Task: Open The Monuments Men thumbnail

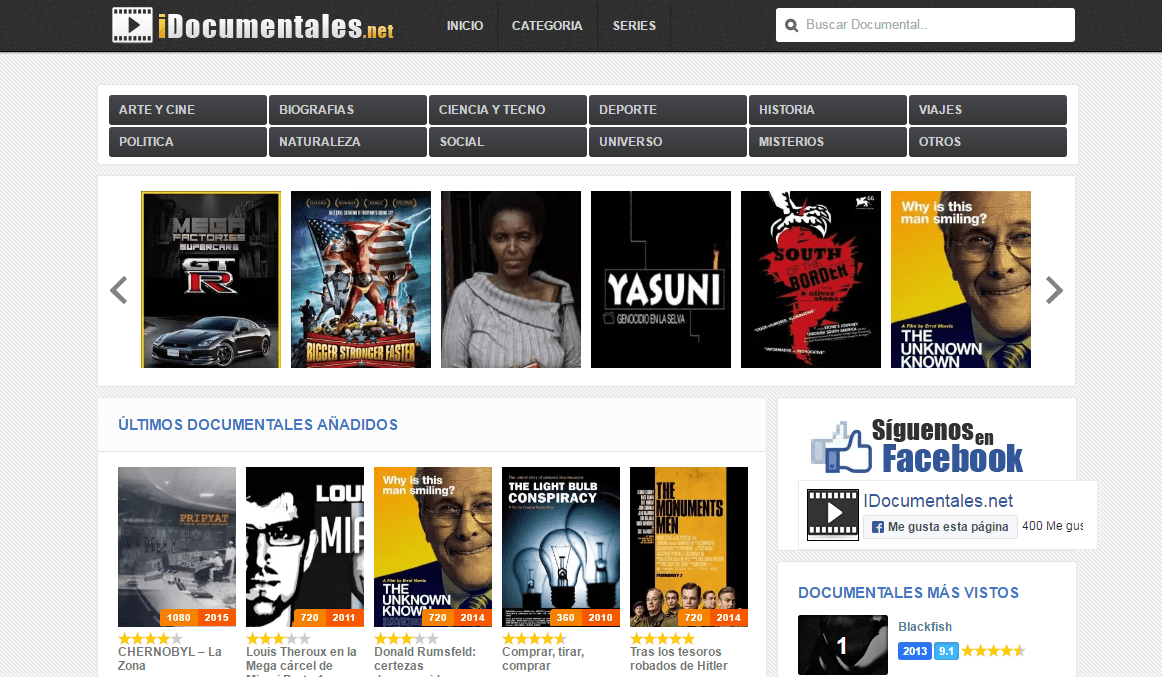Action: pos(689,547)
